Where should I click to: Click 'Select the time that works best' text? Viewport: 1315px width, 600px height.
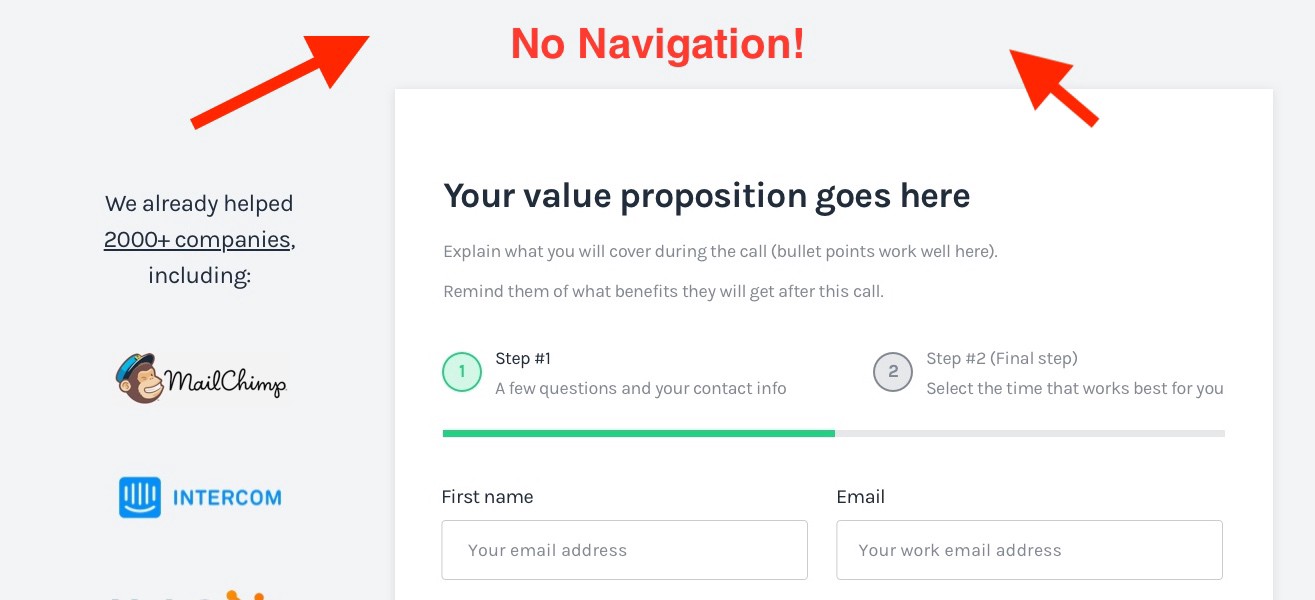click(x=1074, y=388)
